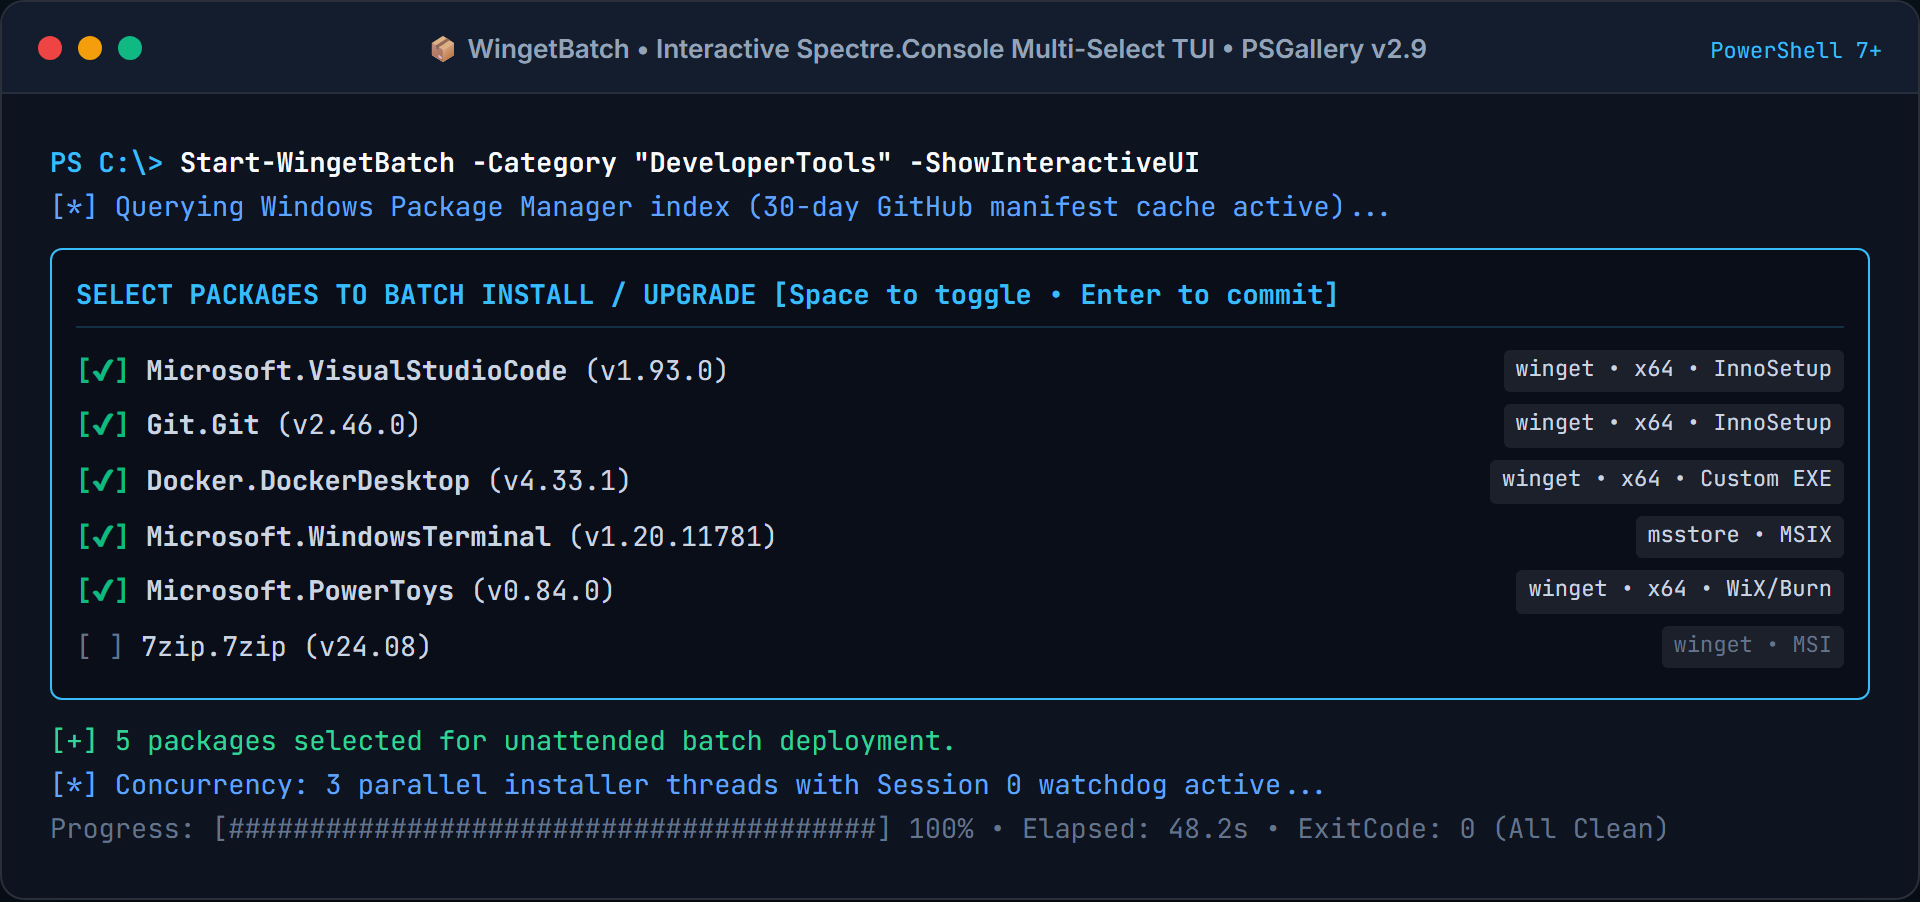1920x902 pixels.
Task: Click the ExitCode: 0 (All Clean) text
Action: click(x=1483, y=829)
